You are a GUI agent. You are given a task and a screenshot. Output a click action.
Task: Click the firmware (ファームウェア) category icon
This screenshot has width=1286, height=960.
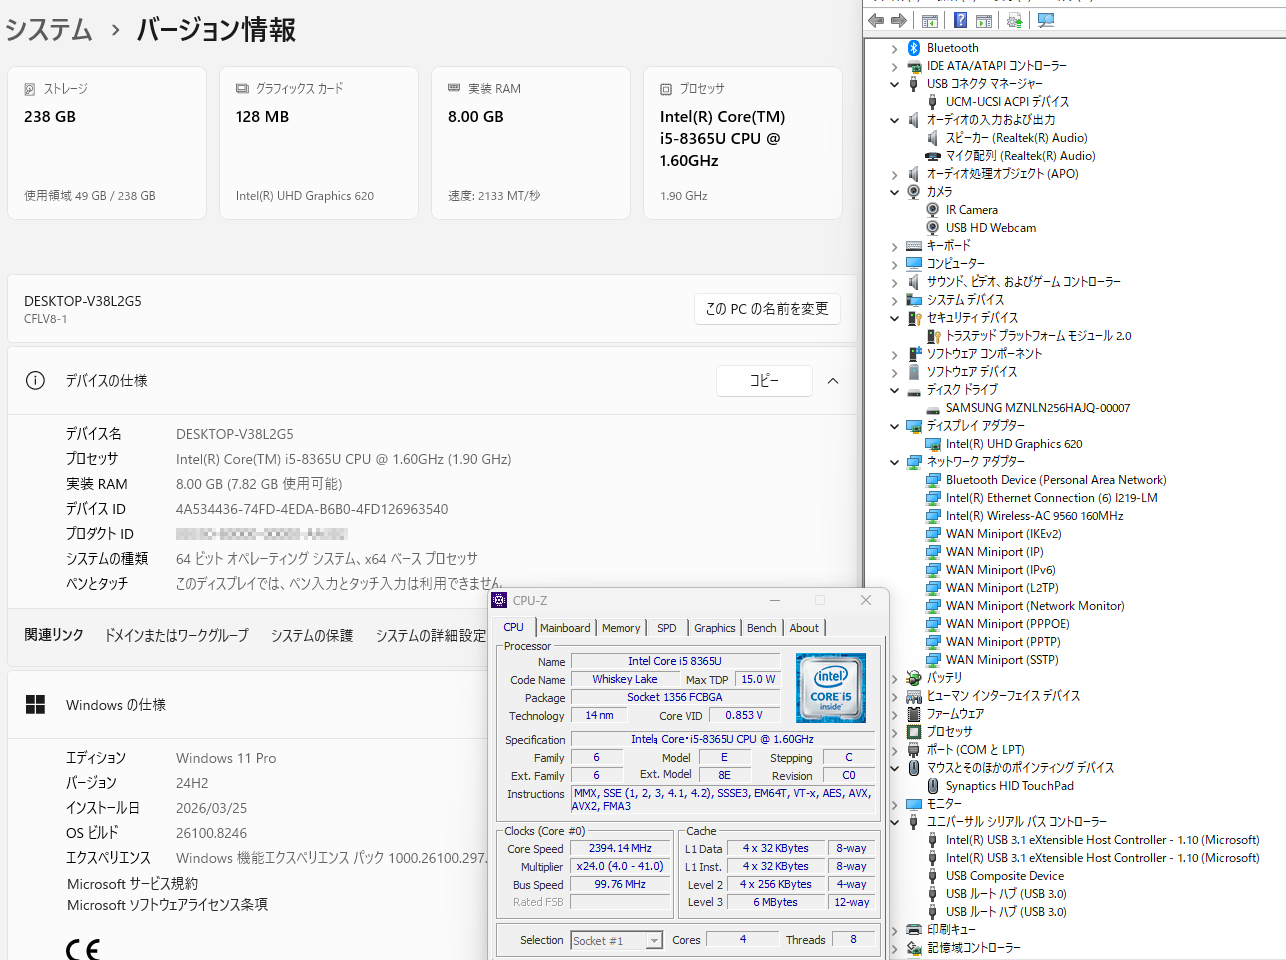pos(914,714)
